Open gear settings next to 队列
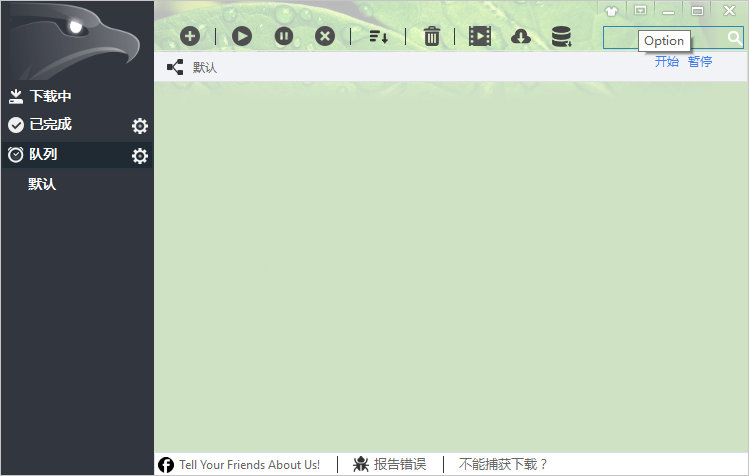This screenshot has height=476, width=749. [x=140, y=156]
